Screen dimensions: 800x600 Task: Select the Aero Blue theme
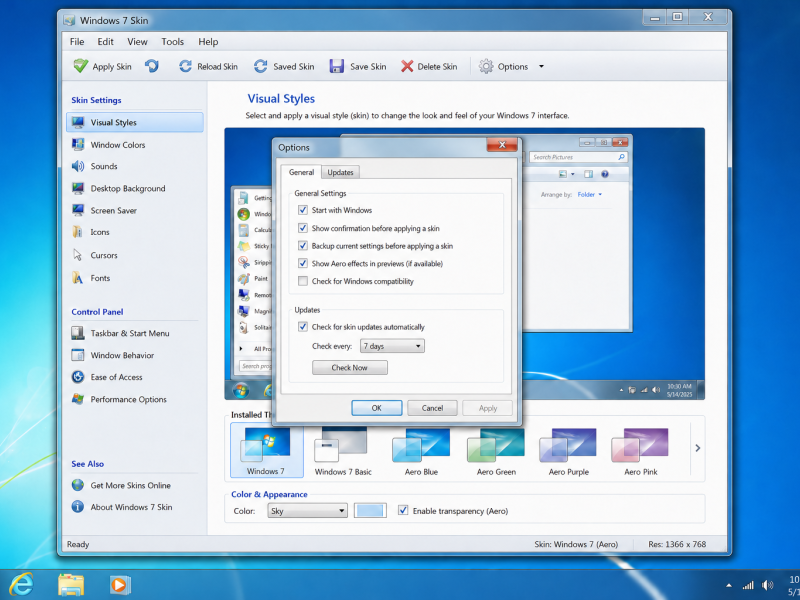click(421, 451)
